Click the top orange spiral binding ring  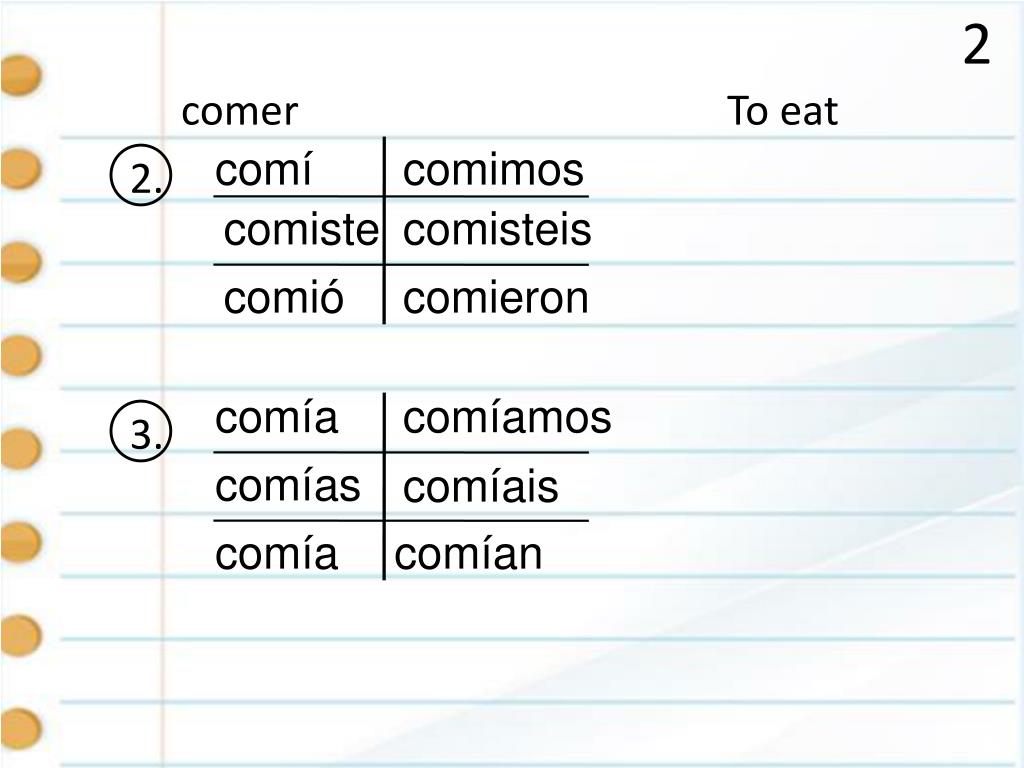pos(20,75)
